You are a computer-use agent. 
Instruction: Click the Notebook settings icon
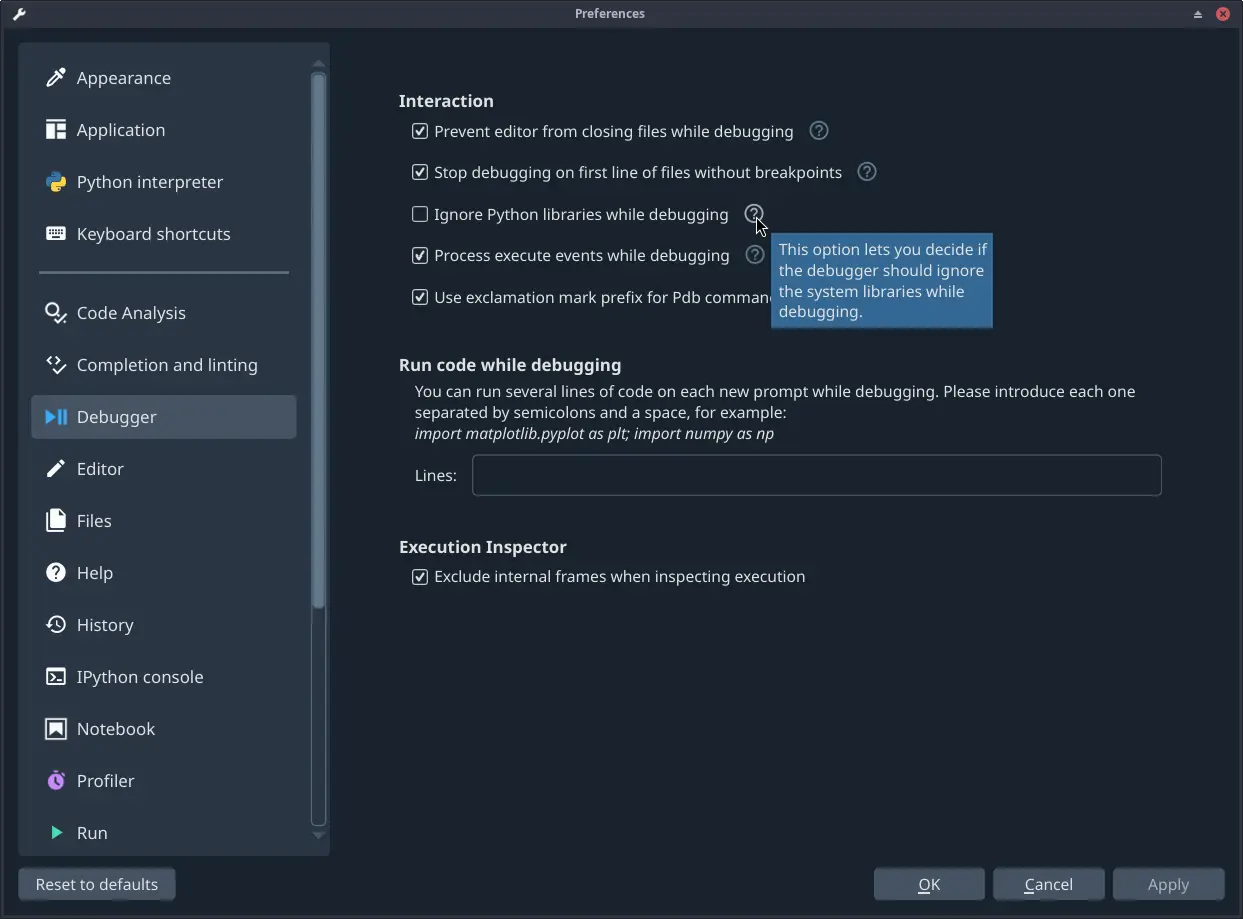click(56, 729)
